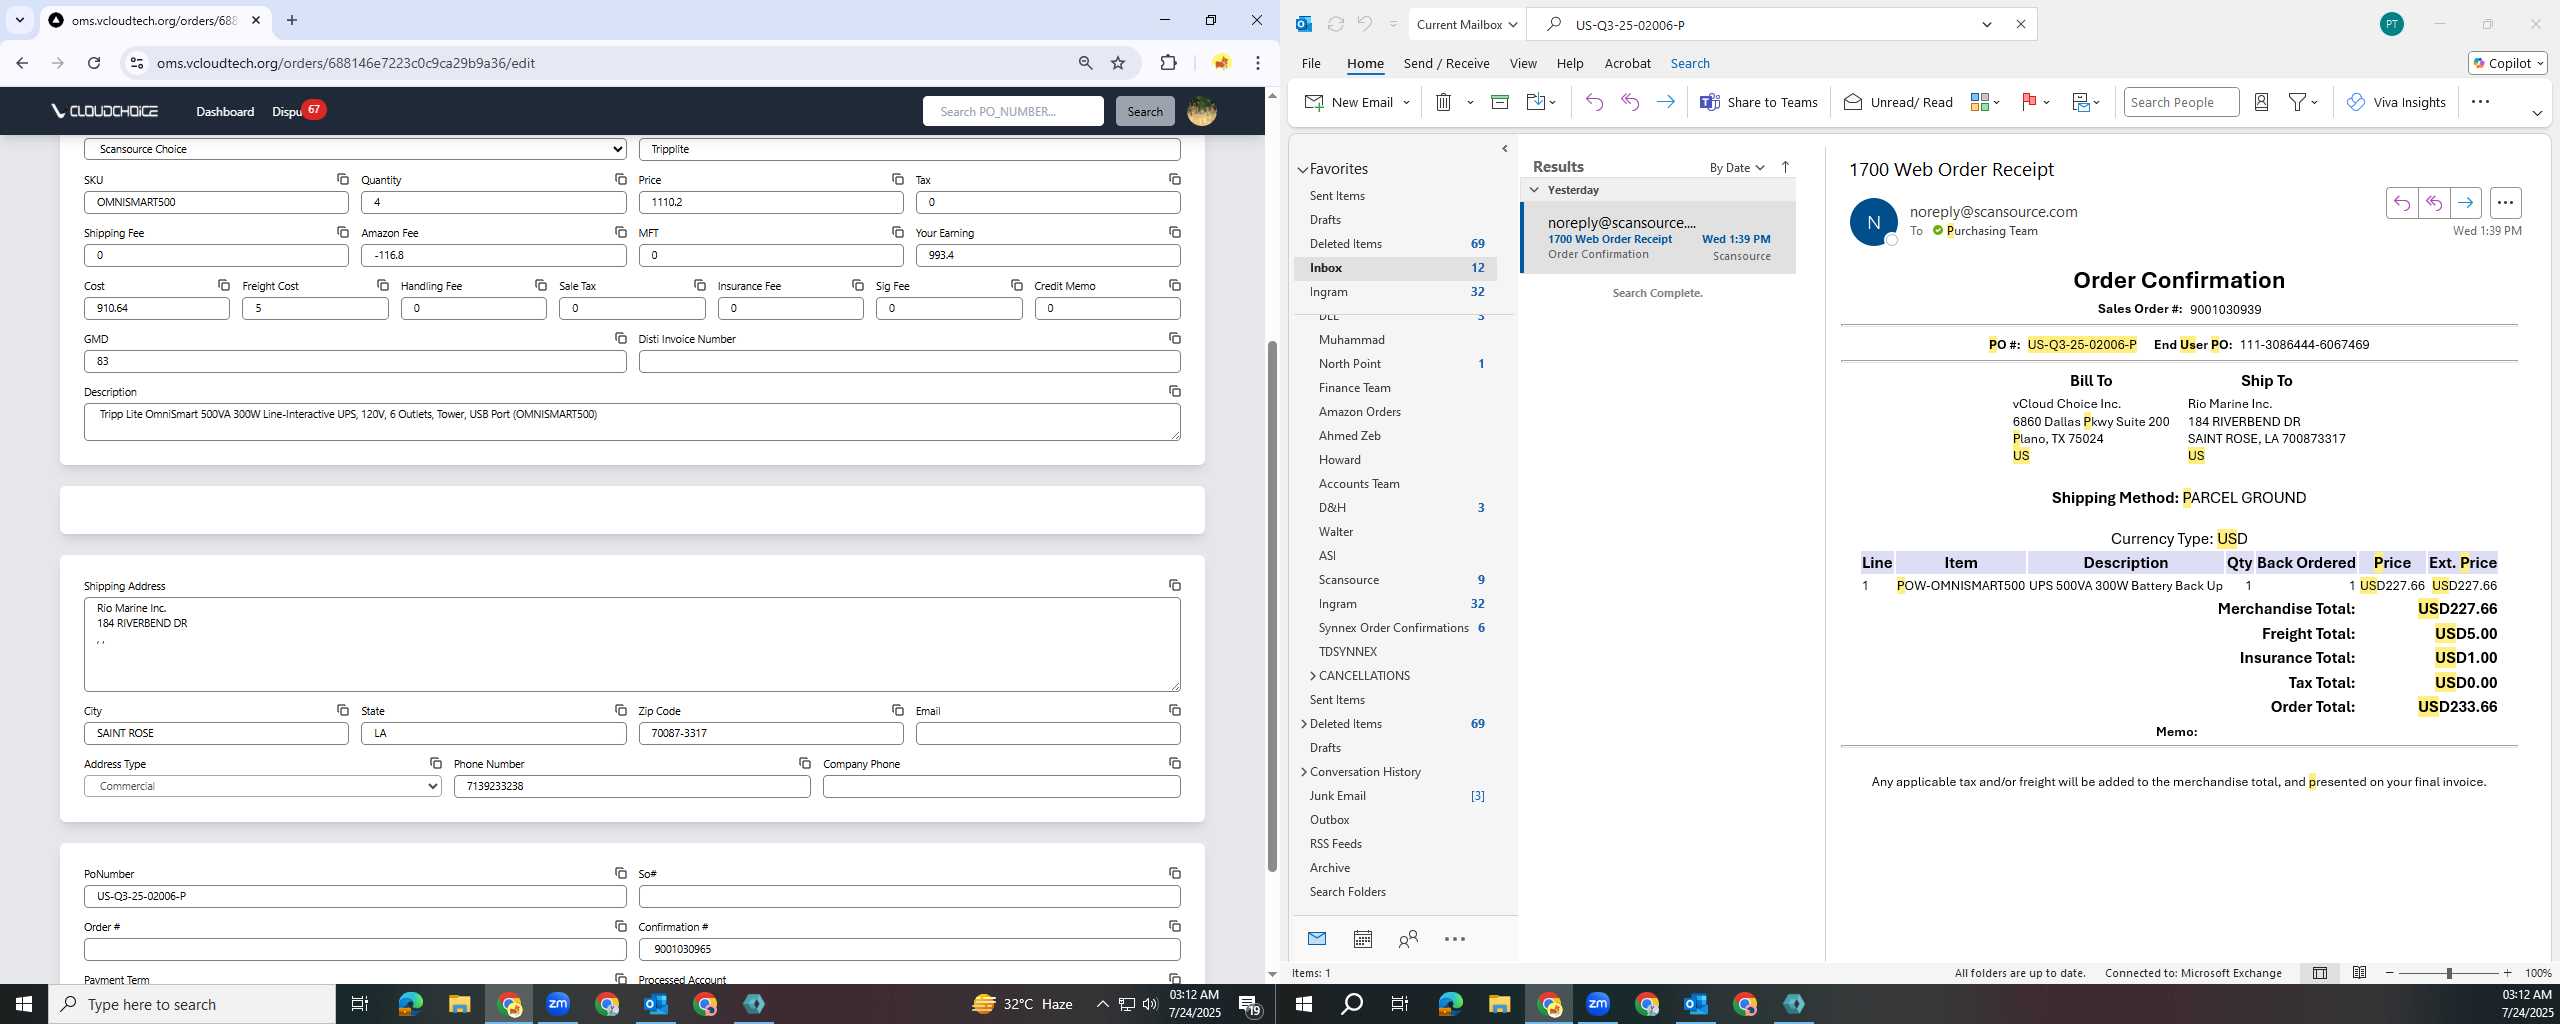2560x1024 pixels.
Task: Adjust the Outlook zoom slider
Action: point(2449,973)
